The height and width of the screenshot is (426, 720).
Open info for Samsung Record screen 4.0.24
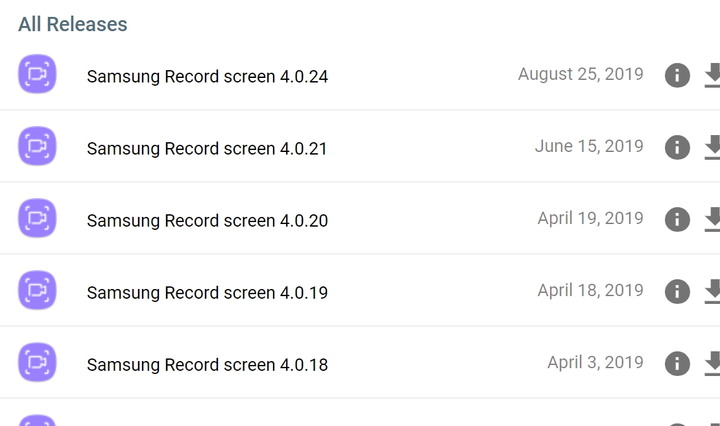[x=677, y=75]
